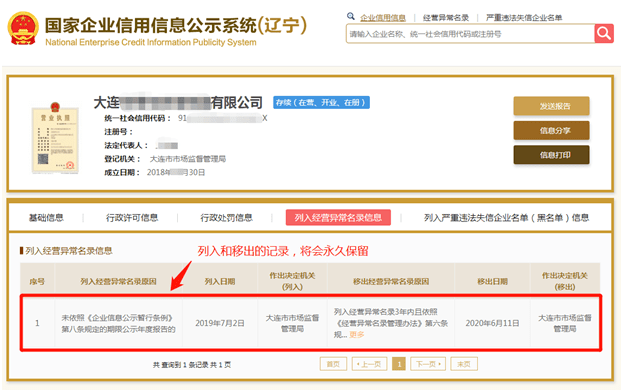Click the 信息打印 button
Viewport: 623px width, 392px height.
click(551, 155)
